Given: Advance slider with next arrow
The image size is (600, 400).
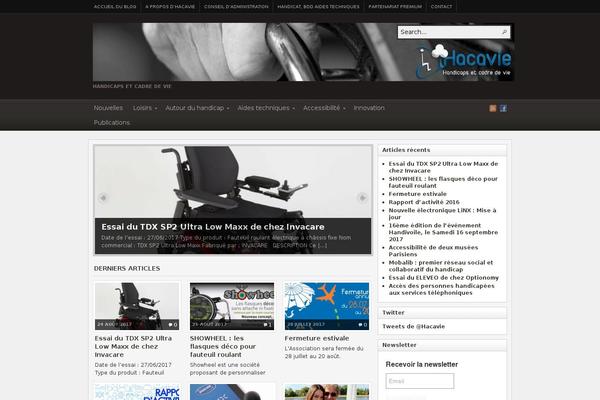Looking at the screenshot, I should pyautogui.click(x=362, y=198).
